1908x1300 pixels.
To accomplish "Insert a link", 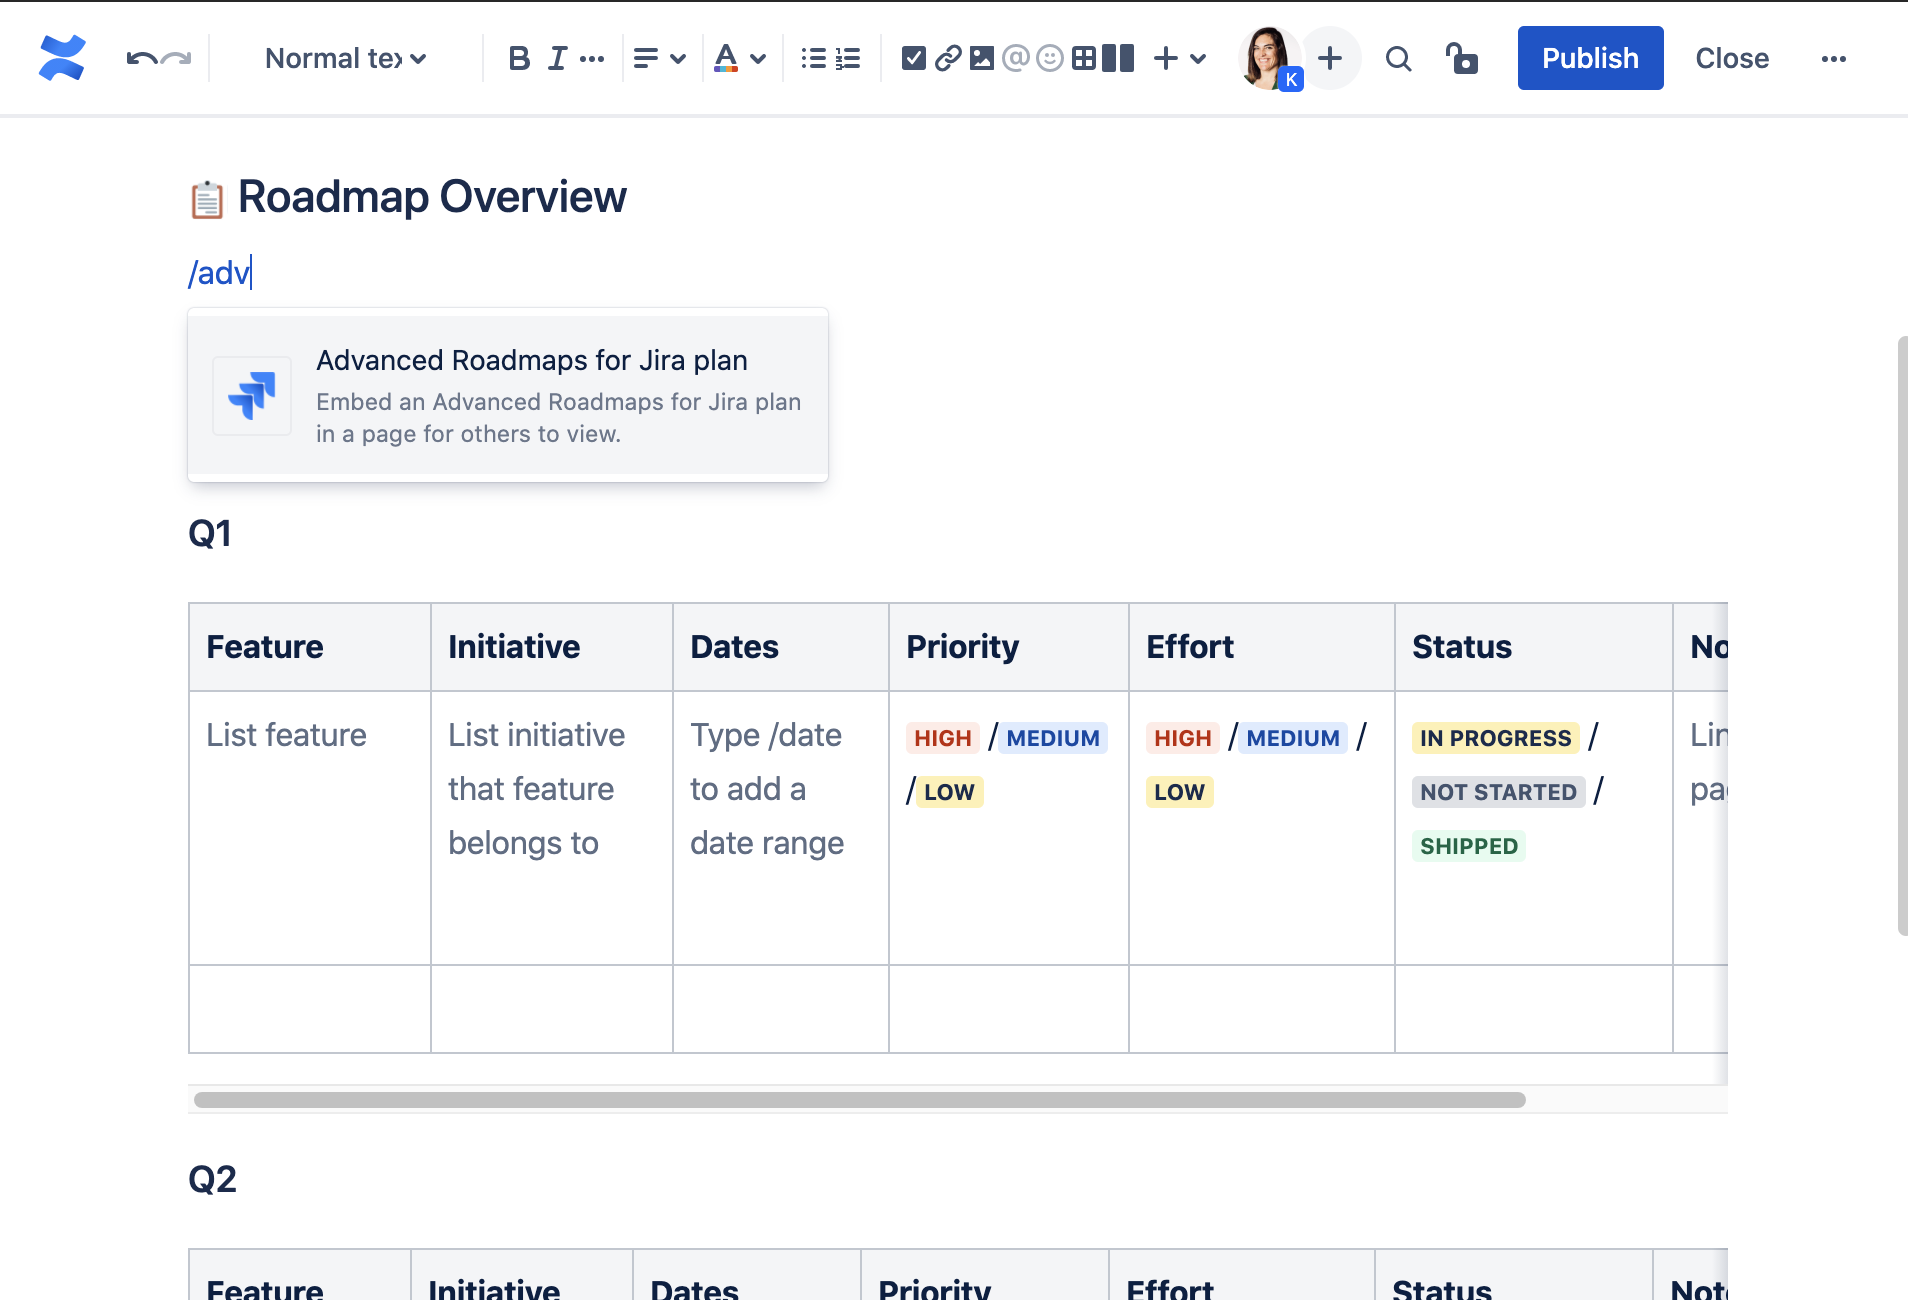I will coord(948,58).
